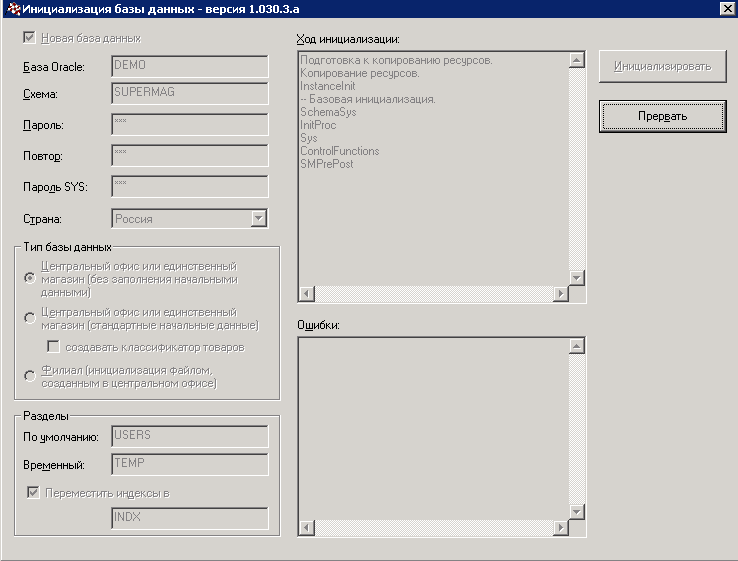Image resolution: width=738 pixels, height=561 pixels.
Task: Click the 'По умолчанию' field with USERS
Action: click(190, 436)
